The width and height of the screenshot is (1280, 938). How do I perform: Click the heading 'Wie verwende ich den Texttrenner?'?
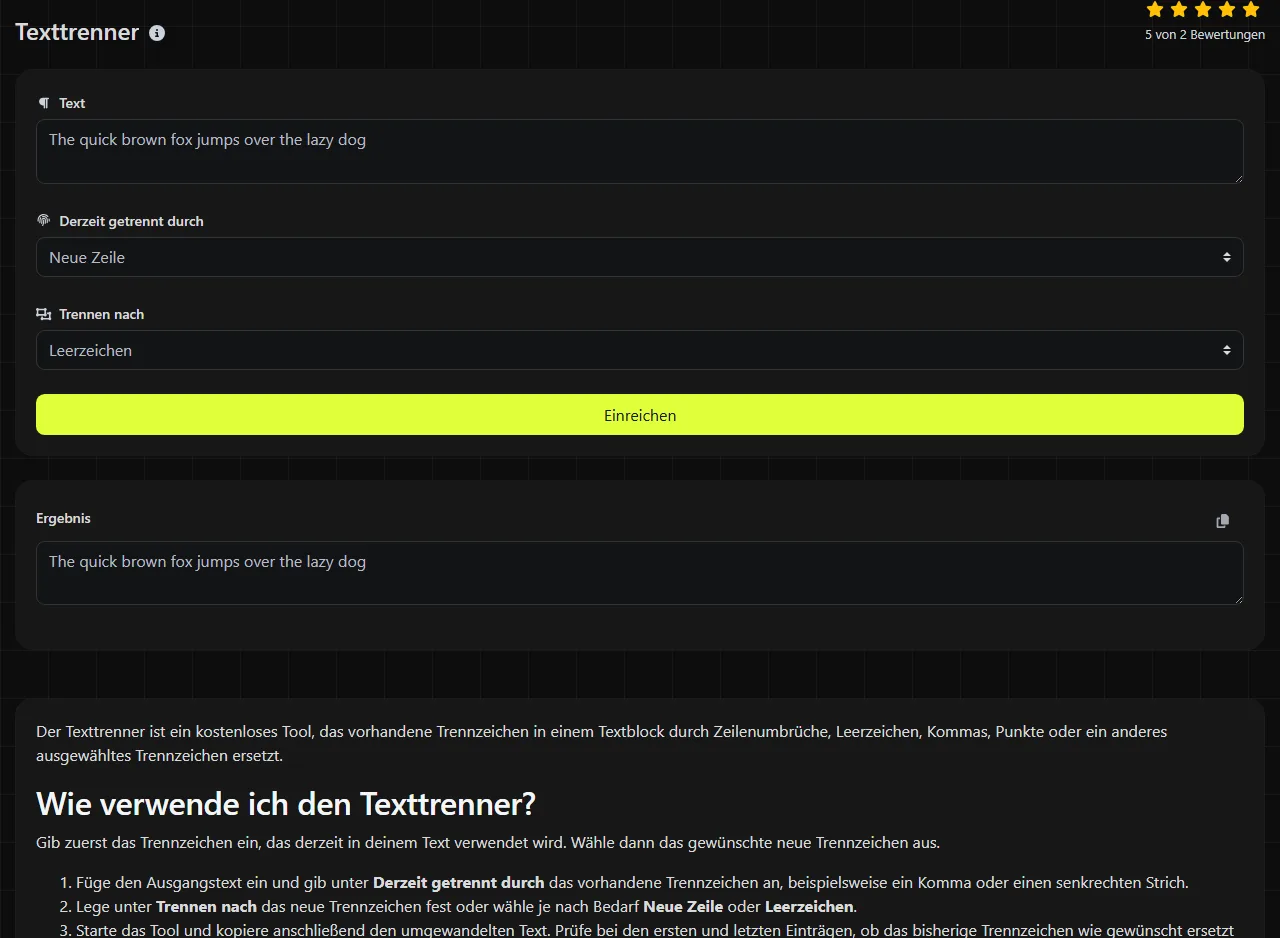click(286, 803)
